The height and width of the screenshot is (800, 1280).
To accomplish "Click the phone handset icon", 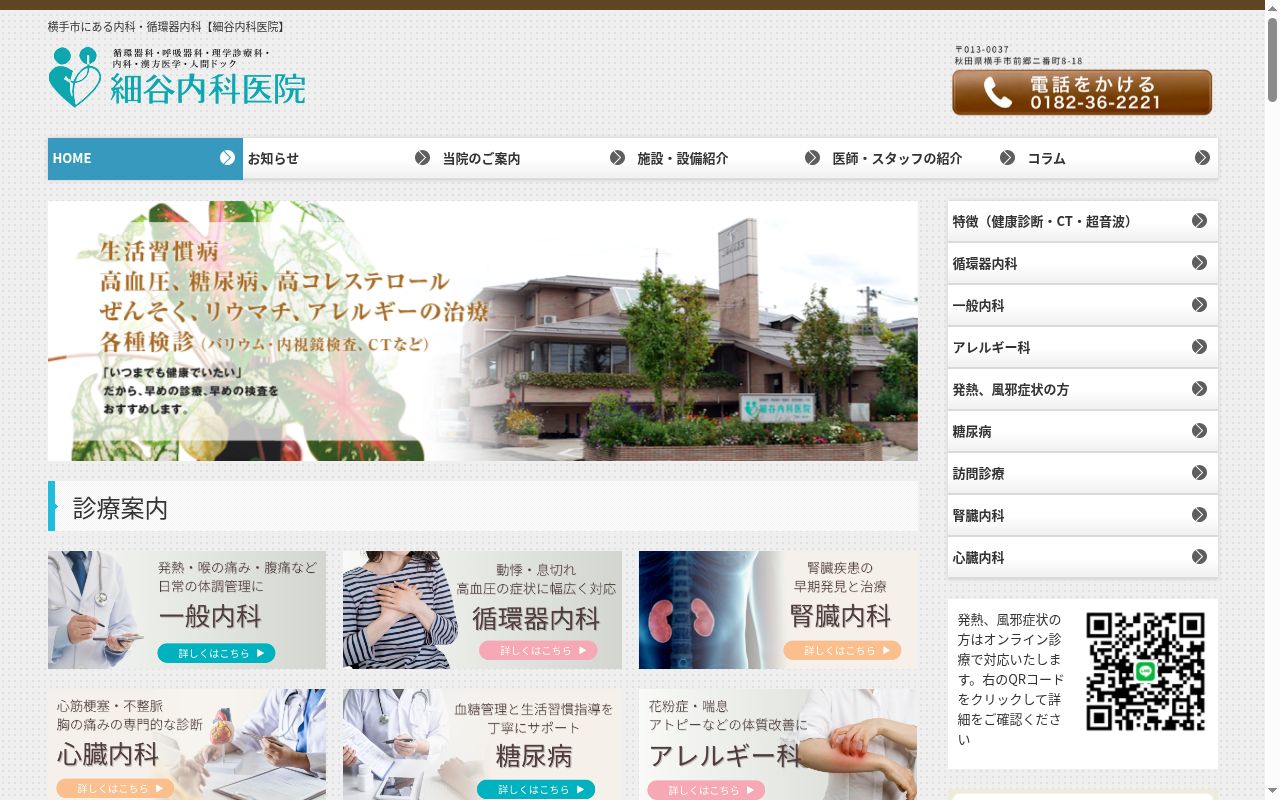I will pyautogui.click(x=997, y=93).
